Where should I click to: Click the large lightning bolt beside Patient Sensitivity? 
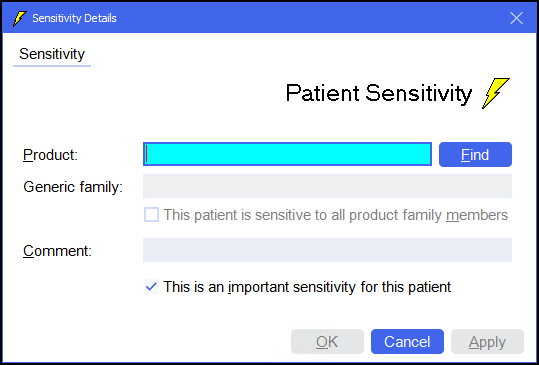496,93
